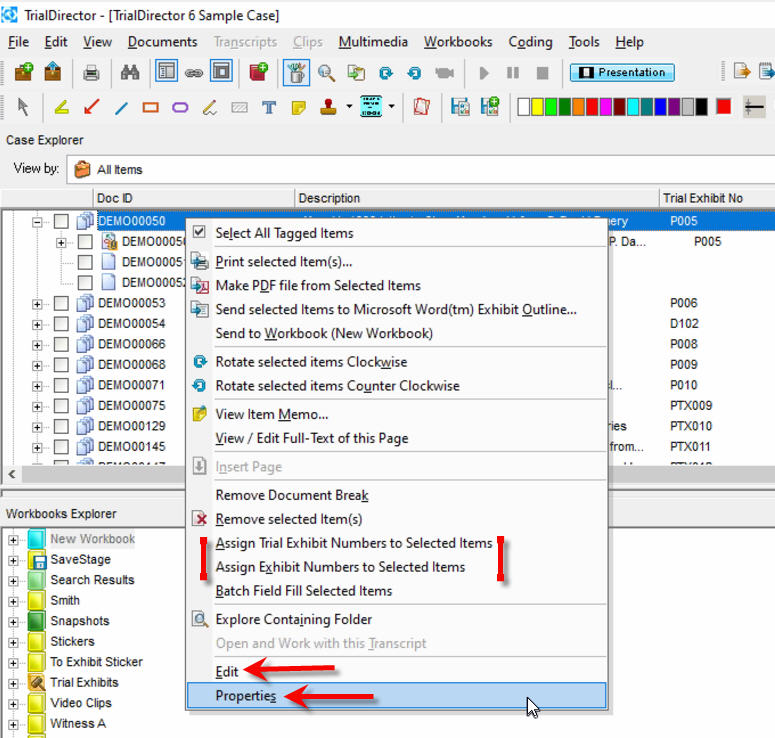The width and height of the screenshot is (775, 738).
Task: Tick the checkbox for DEMO00071
Action: (61, 385)
